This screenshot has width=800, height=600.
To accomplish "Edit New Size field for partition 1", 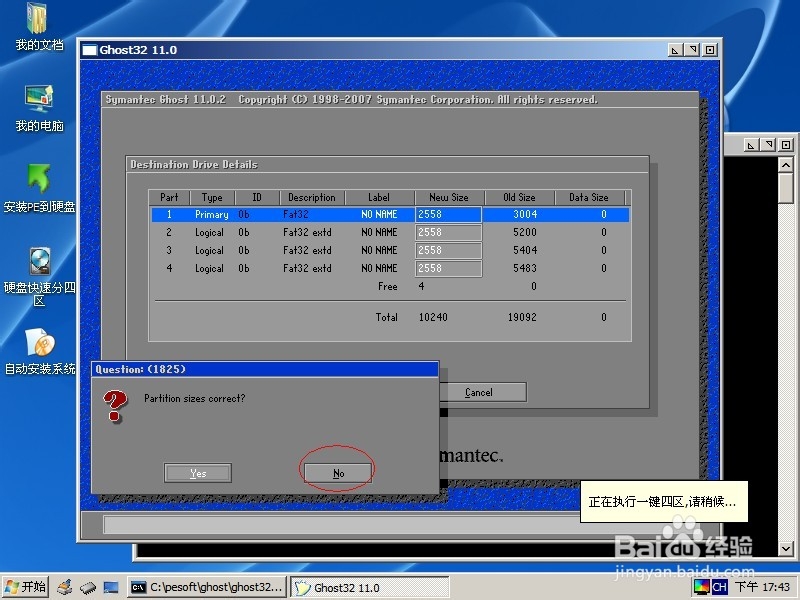I will click(x=448, y=214).
